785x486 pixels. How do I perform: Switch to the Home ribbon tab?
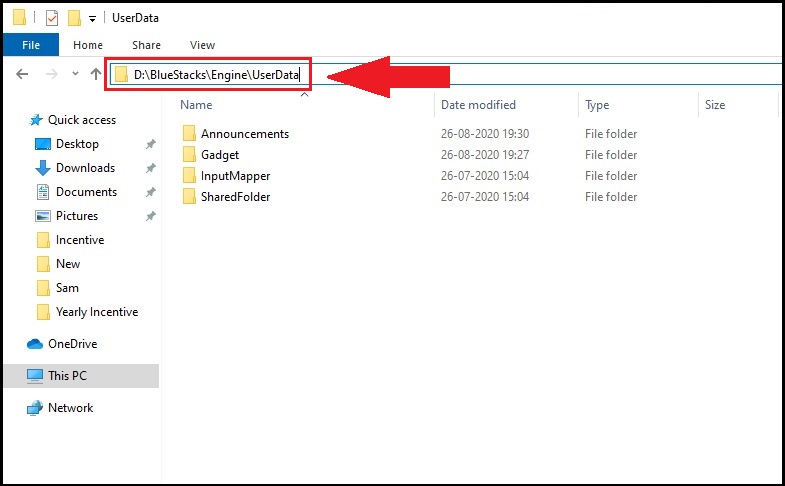[x=88, y=45]
